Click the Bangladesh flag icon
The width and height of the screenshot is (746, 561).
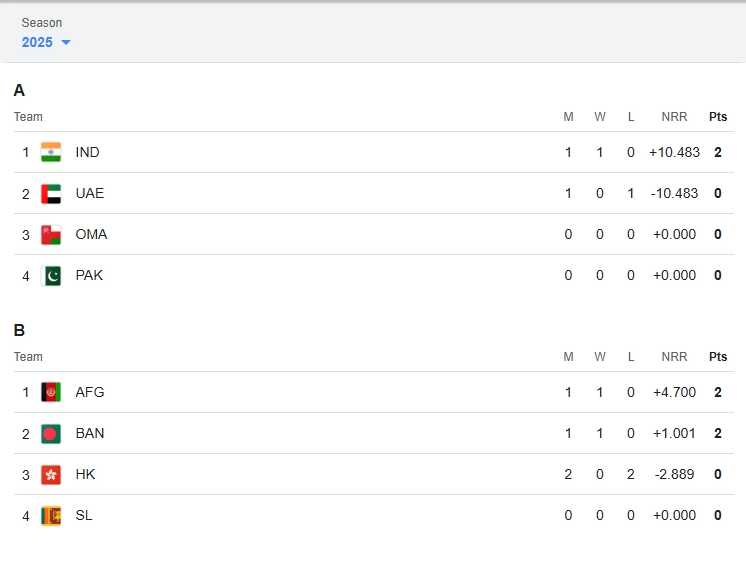(51, 433)
